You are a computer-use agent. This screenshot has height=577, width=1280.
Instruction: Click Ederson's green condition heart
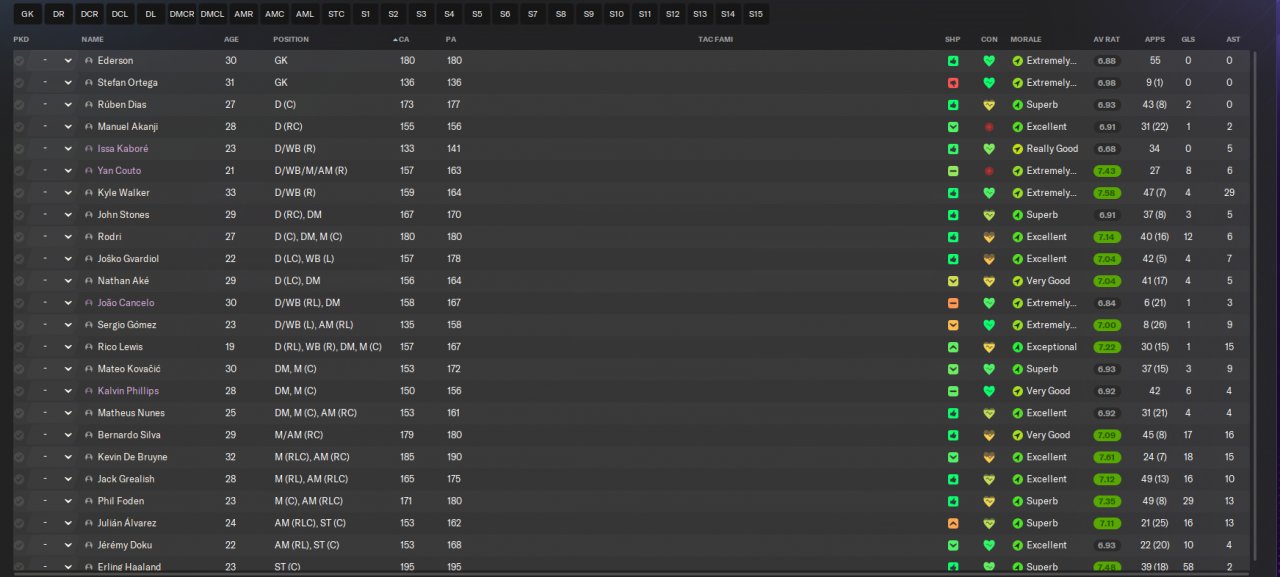989,61
